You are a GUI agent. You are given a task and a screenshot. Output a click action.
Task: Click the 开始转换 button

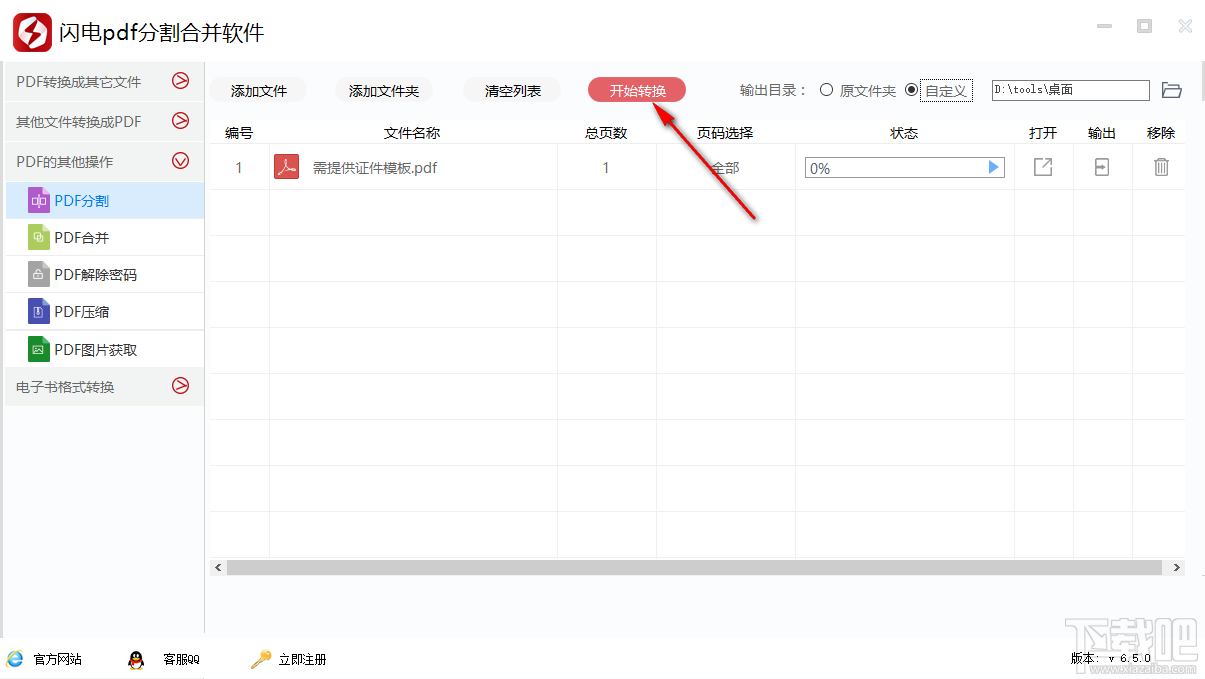637,89
